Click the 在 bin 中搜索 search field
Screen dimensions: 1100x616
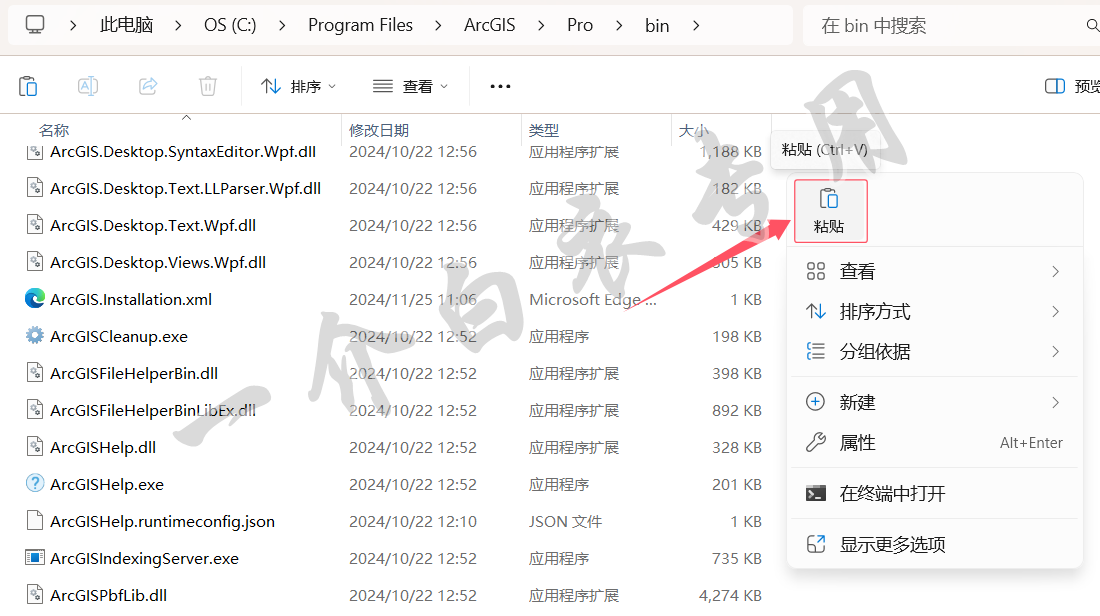[951, 26]
